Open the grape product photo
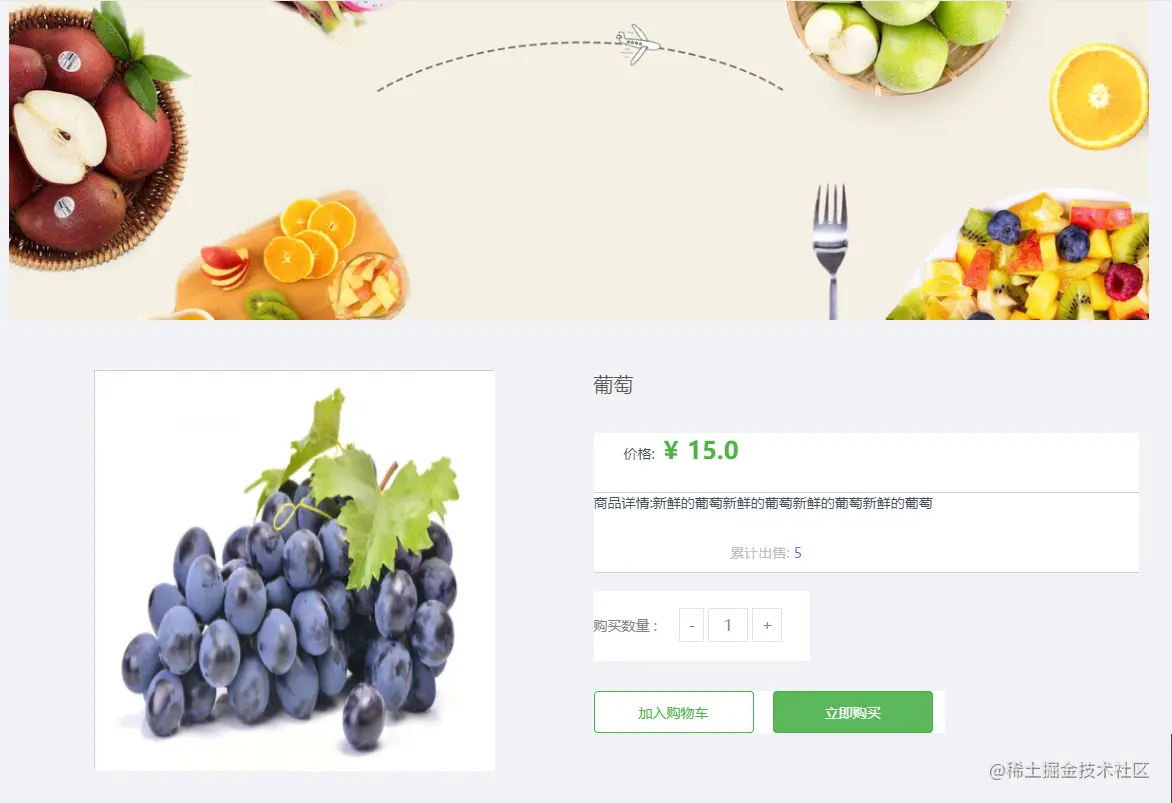Screen dimensions: 1172x803 click(x=294, y=570)
